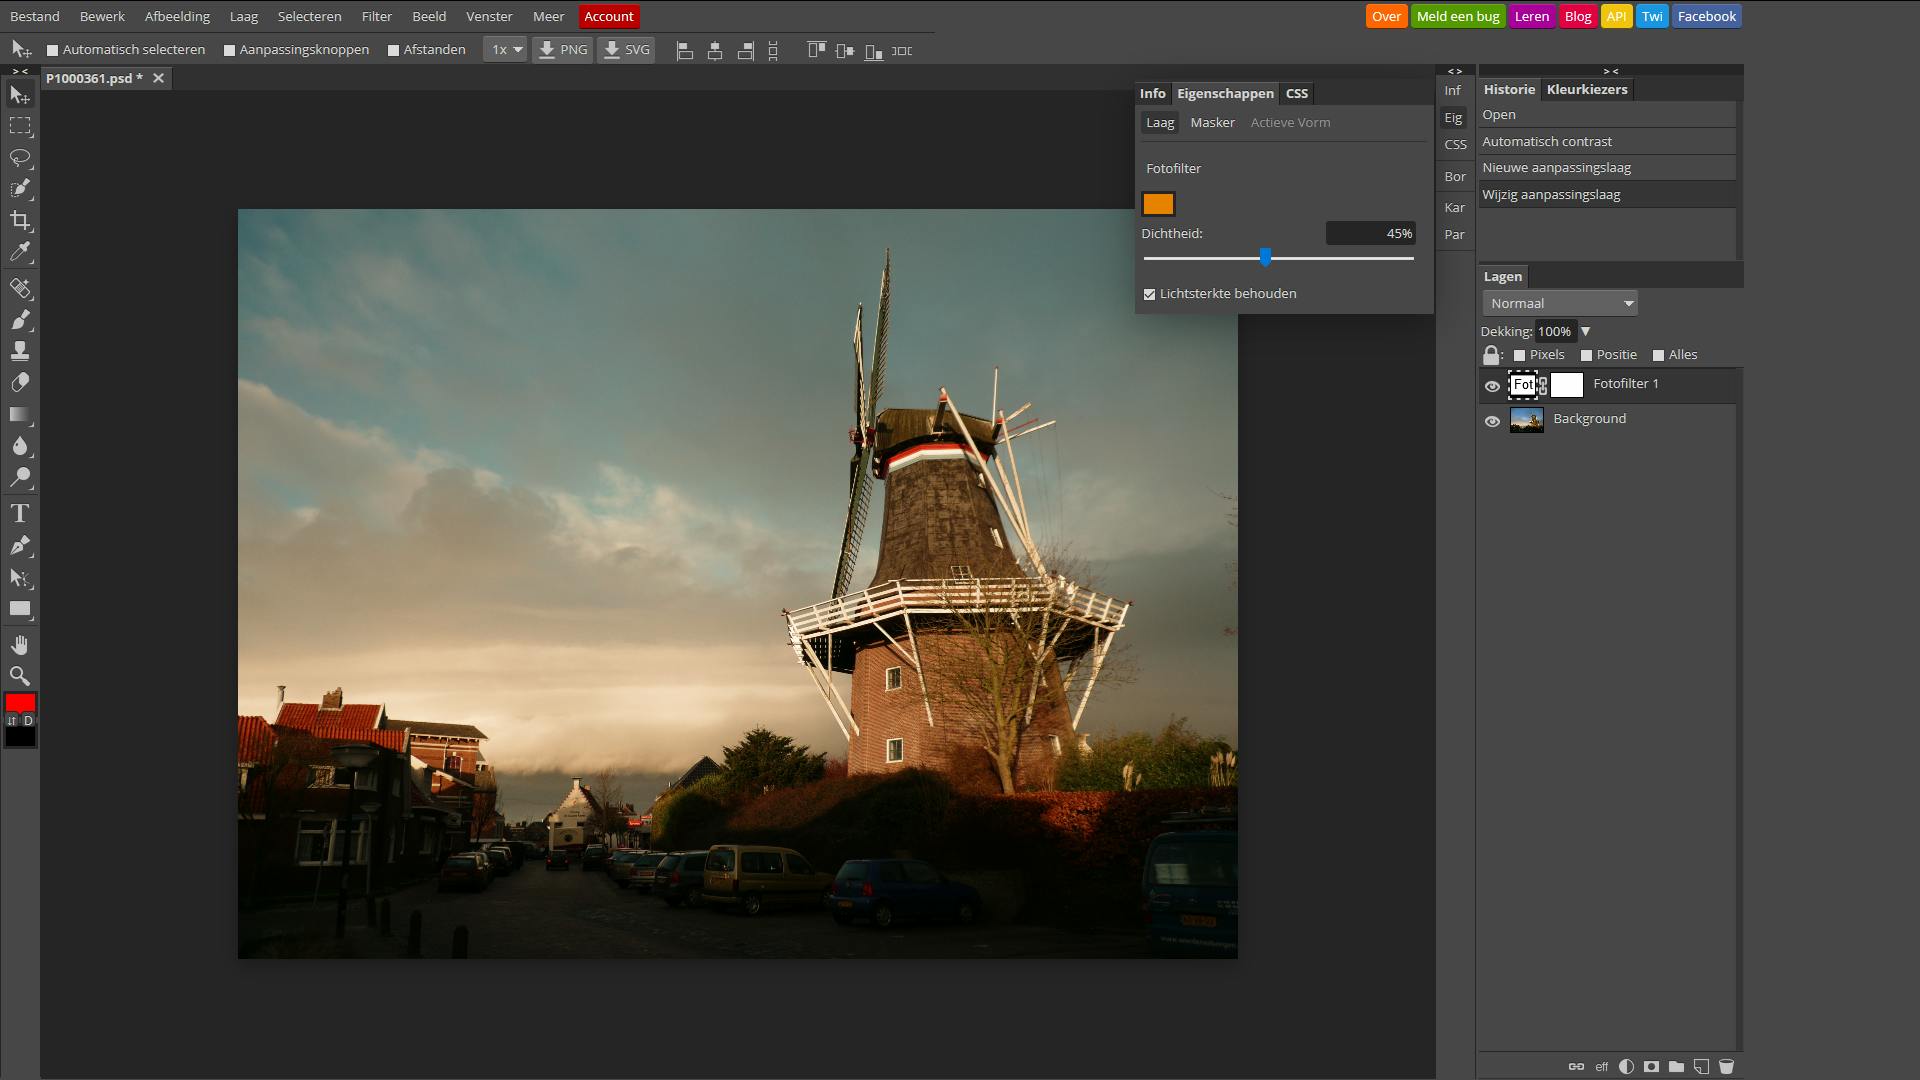Toggle visibility of Fotofilter 1 layer
The height and width of the screenshot is (1080, 1920).
[x=1493, y=385]
